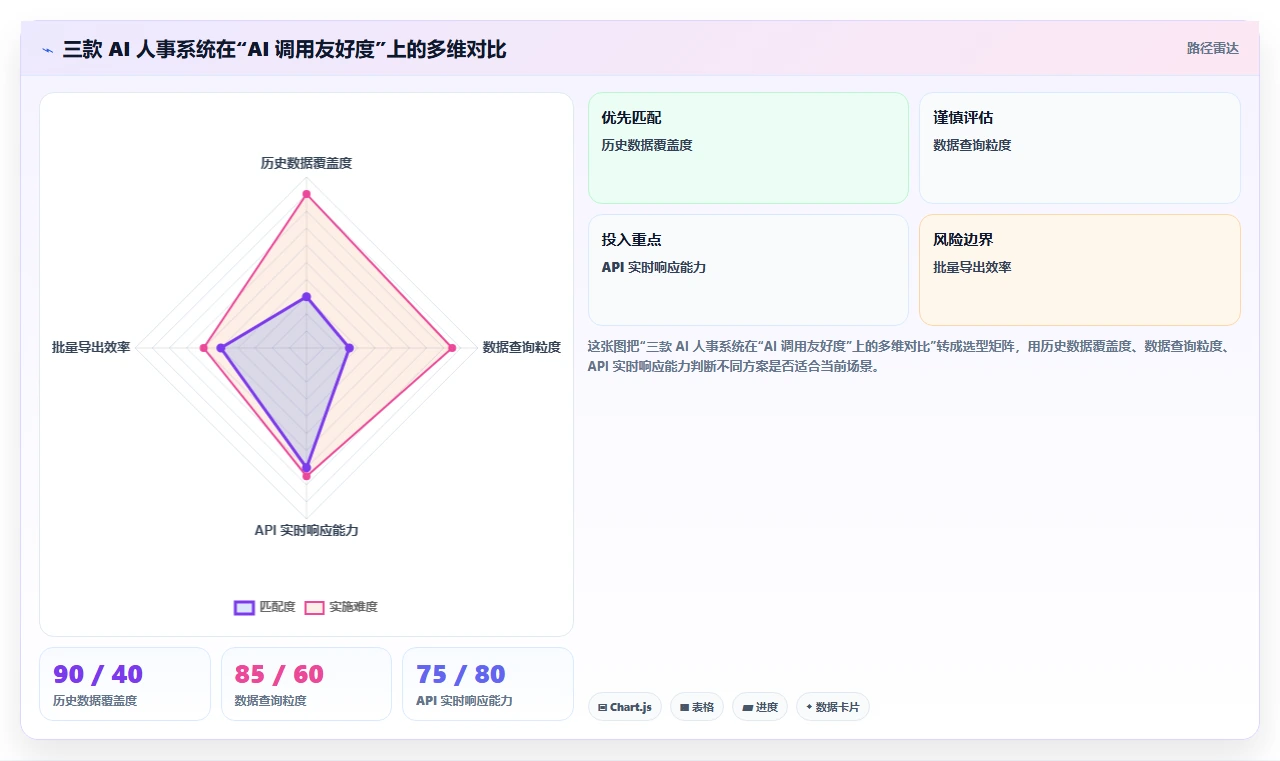Click the 数据查询粒度 caption under 85 / 60
Screen dimensions: 1280x761
(x=270, y=701)
